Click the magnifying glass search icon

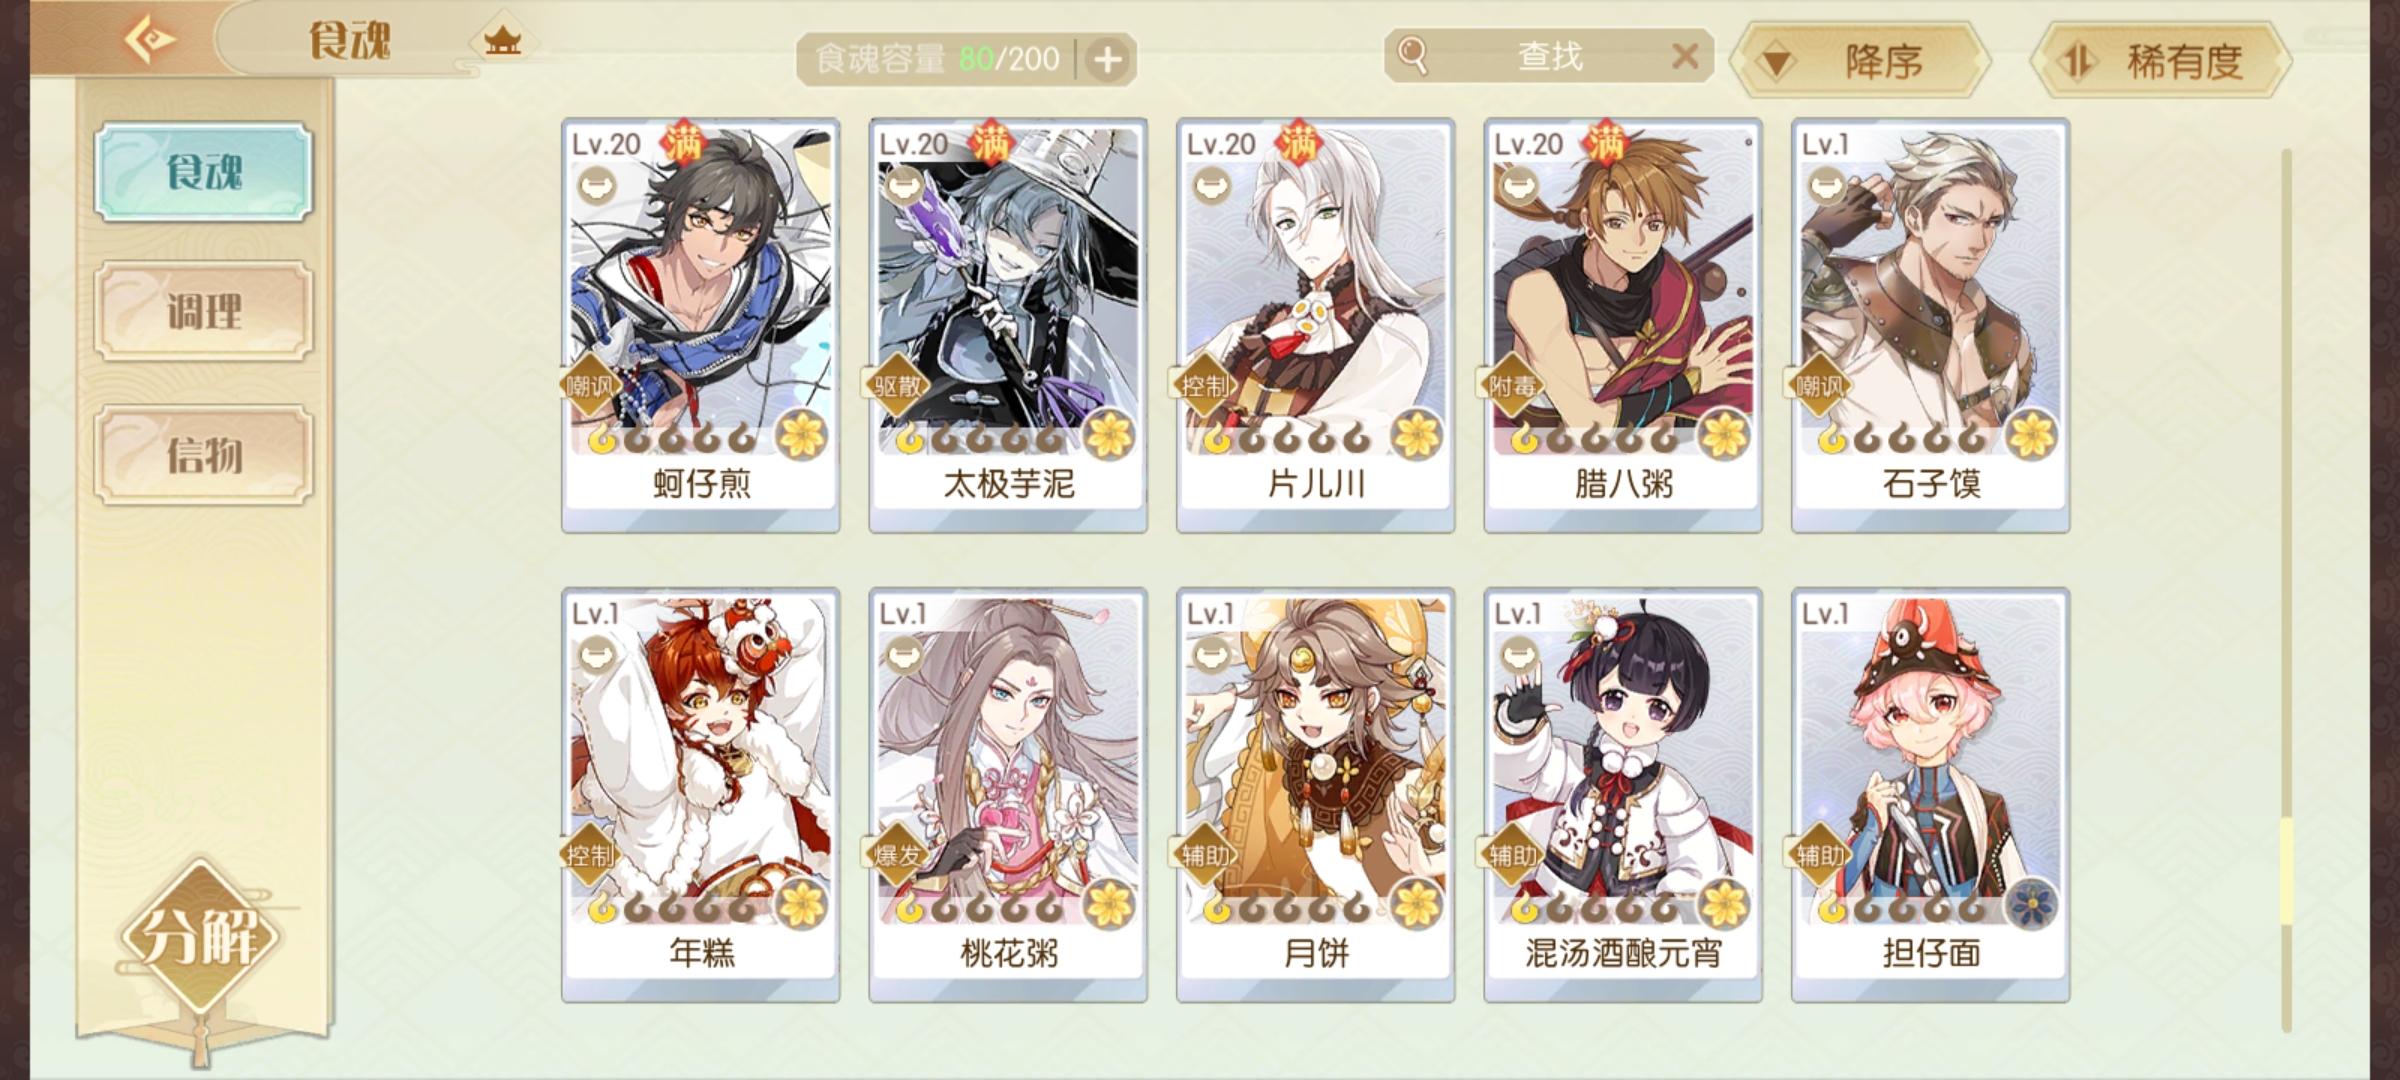click(1412, 55)
